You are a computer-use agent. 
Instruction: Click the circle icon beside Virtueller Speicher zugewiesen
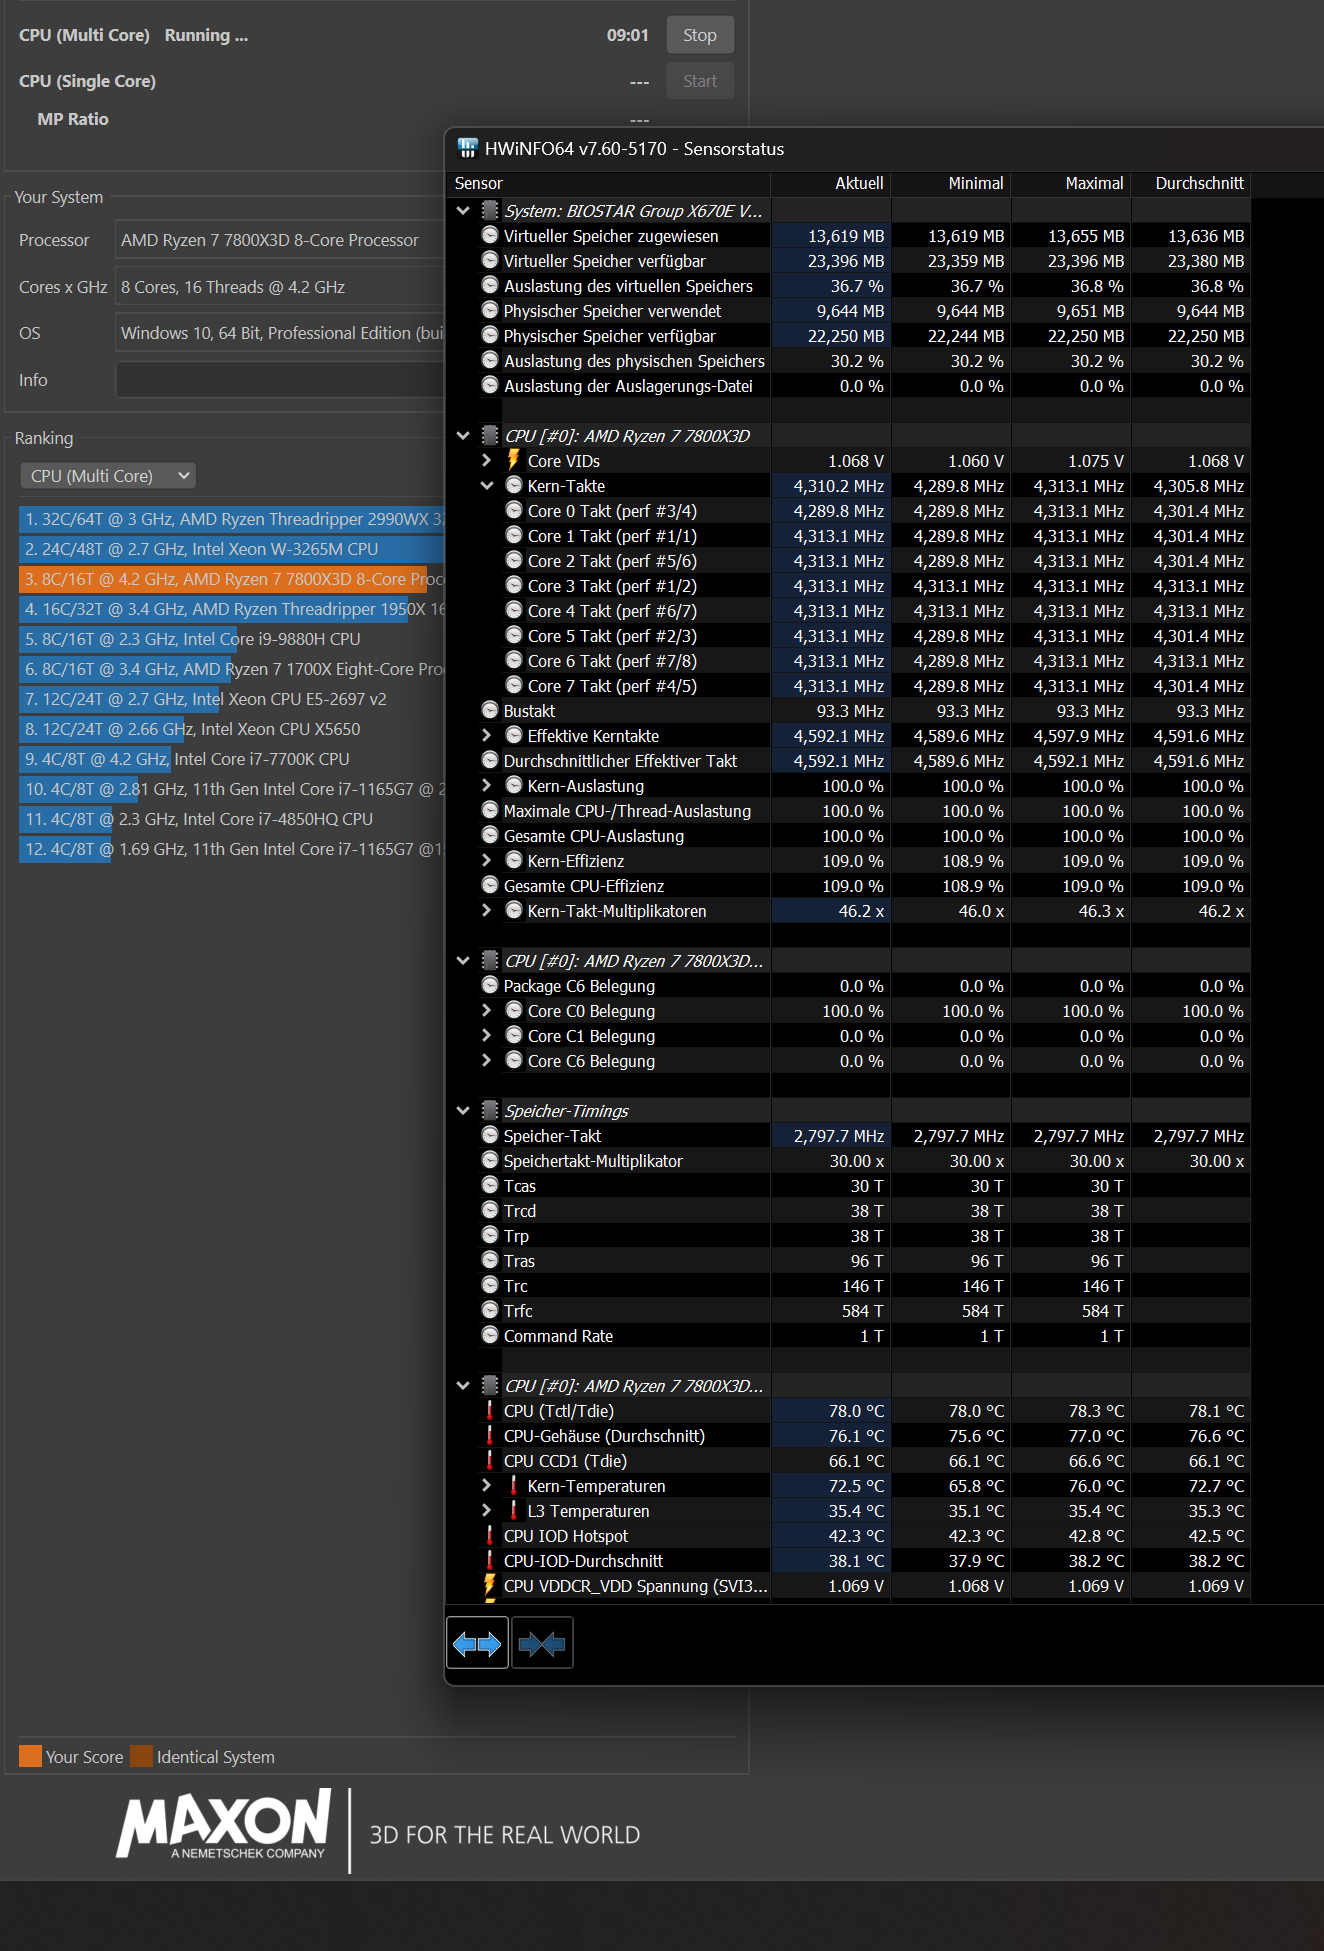click(490, 235)
